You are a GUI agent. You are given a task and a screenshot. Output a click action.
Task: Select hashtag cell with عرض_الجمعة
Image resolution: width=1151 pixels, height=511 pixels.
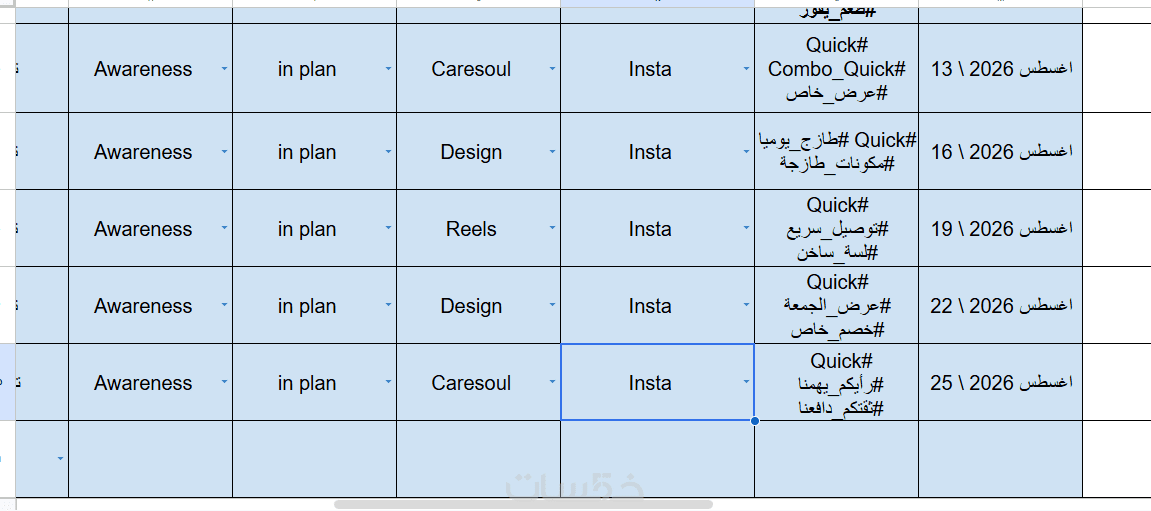point(836,305)
